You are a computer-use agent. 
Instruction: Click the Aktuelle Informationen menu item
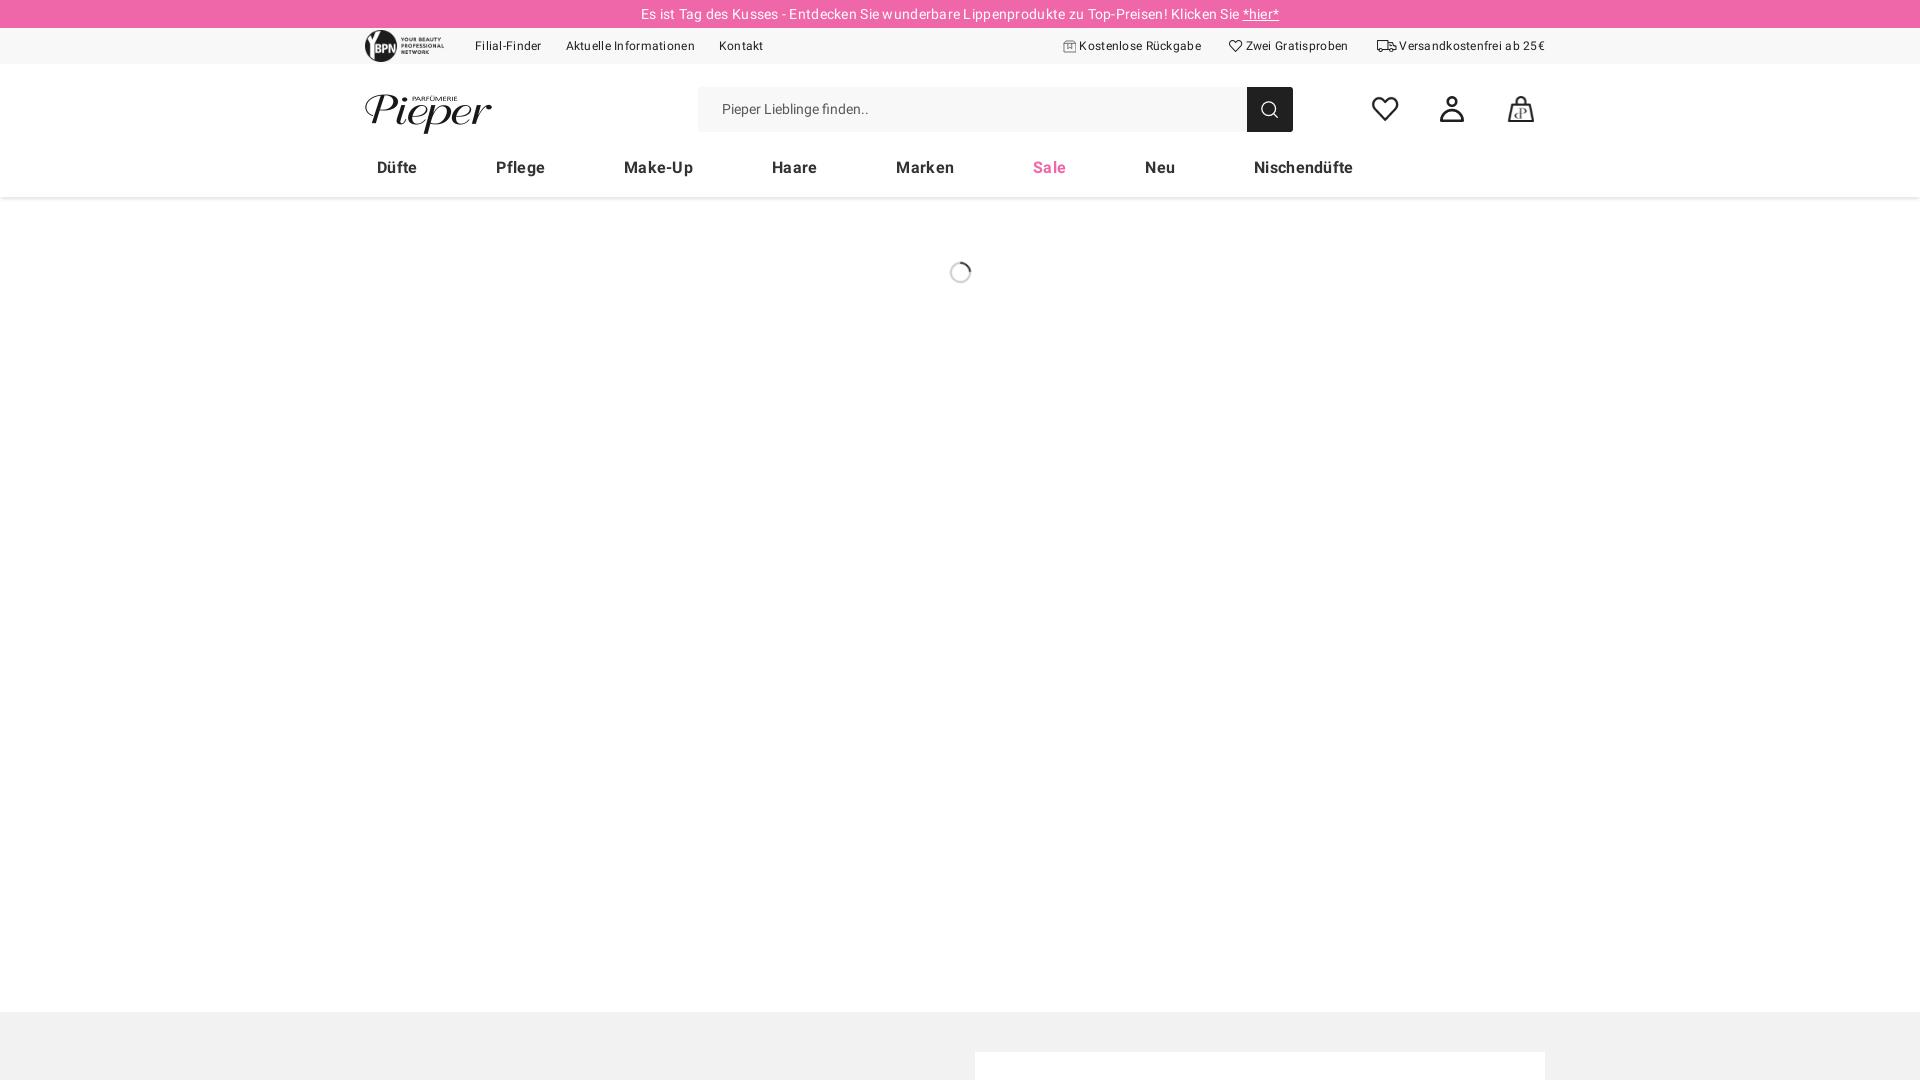click(x=630, y=45)
